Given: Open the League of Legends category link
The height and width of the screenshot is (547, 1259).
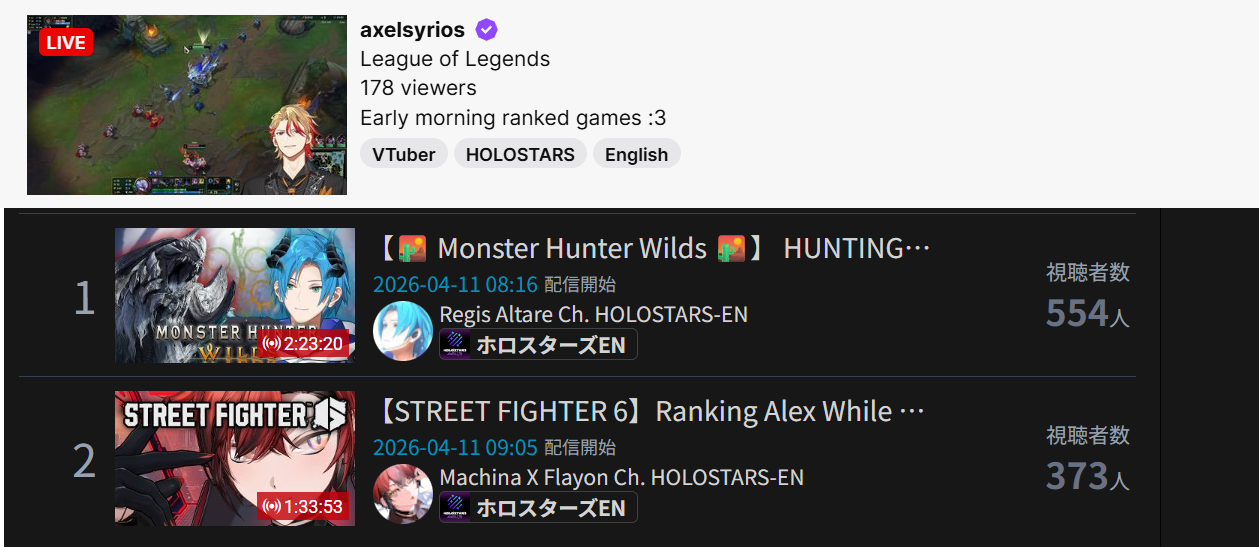Looking at the screenshot, I should [x=455, y=59].
